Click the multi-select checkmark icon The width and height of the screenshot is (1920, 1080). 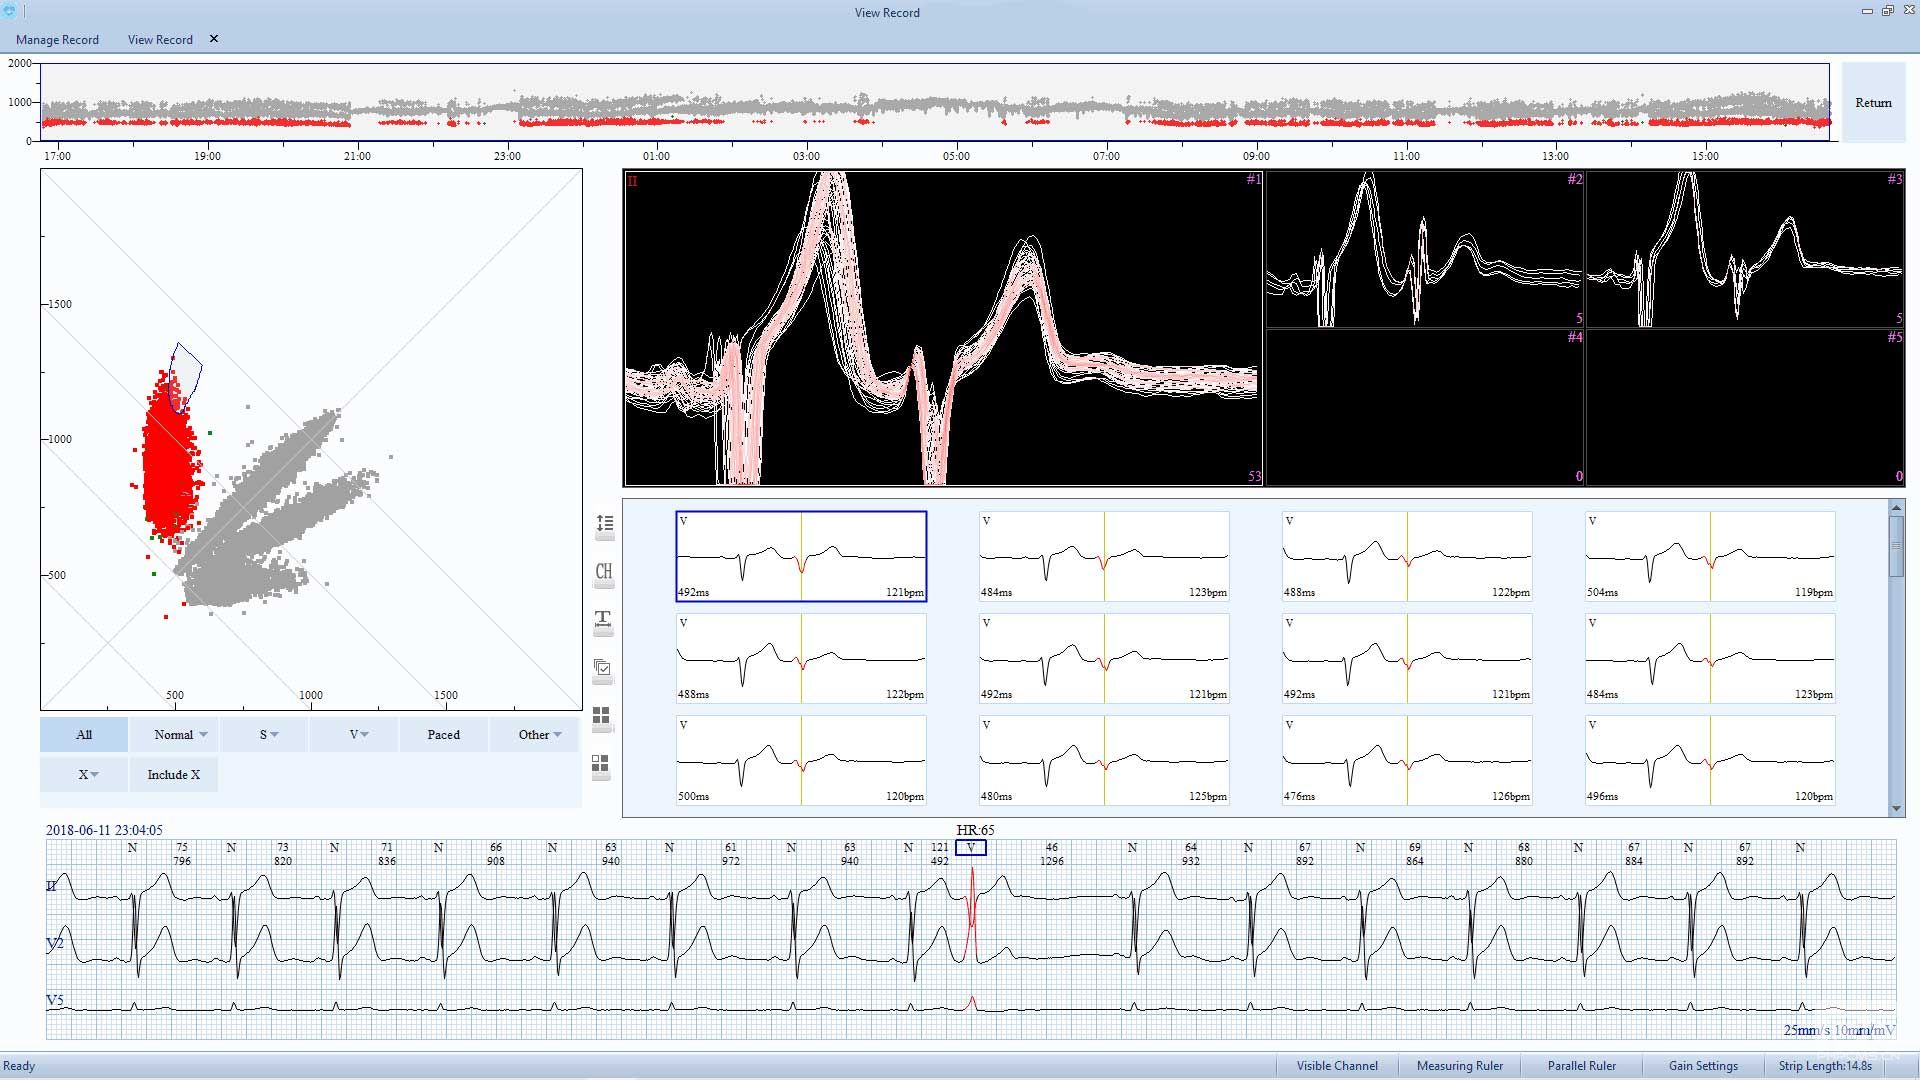603,669
